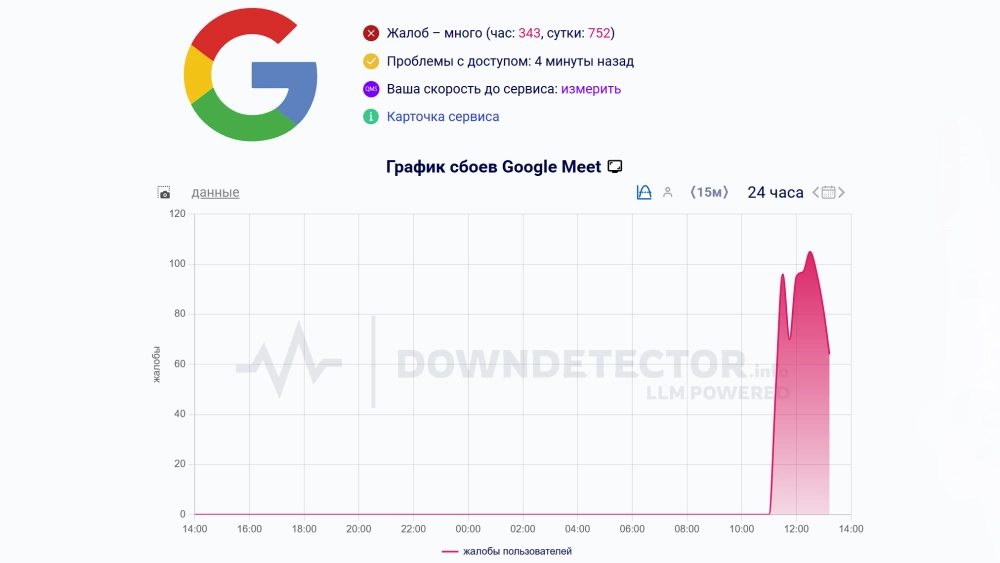Click the yellow checkmark access problems icon
This screenshot has width=1000, height=563.
coord(371,61)
